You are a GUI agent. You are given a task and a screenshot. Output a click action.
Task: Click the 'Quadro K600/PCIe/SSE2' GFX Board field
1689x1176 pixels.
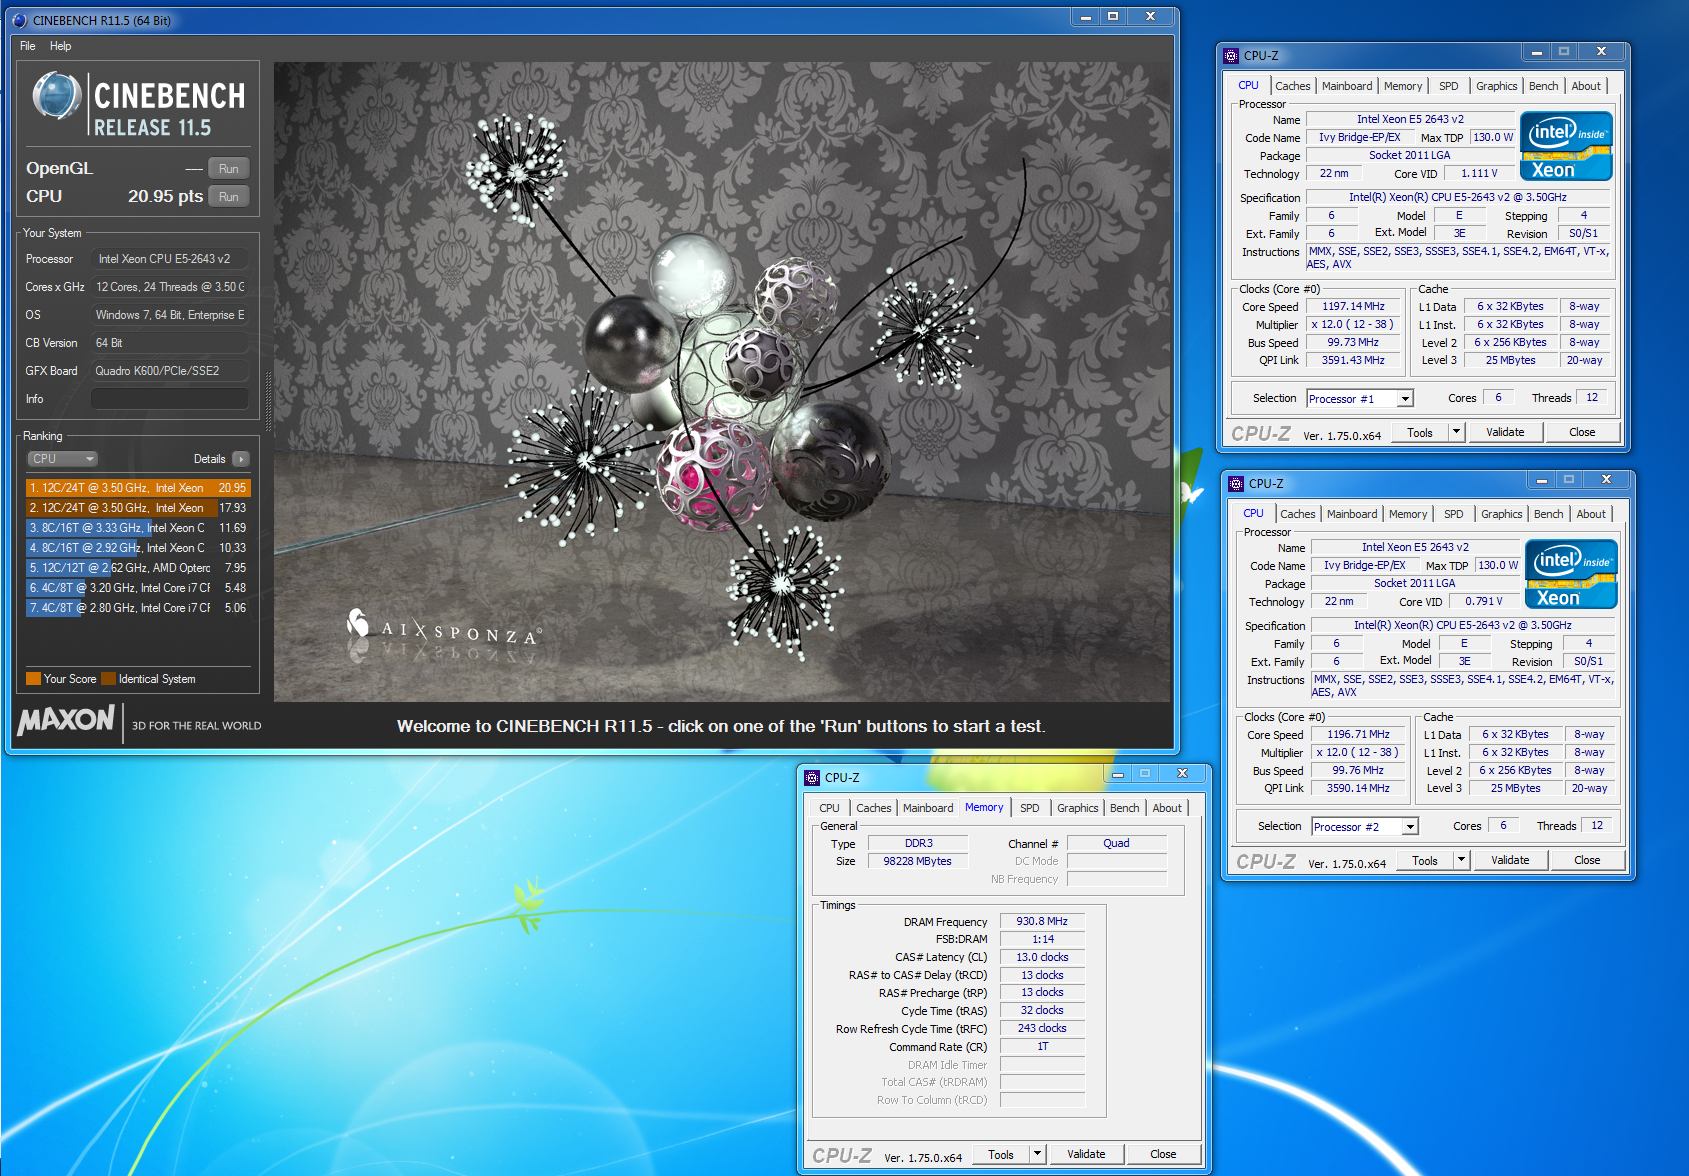point(170,371)
